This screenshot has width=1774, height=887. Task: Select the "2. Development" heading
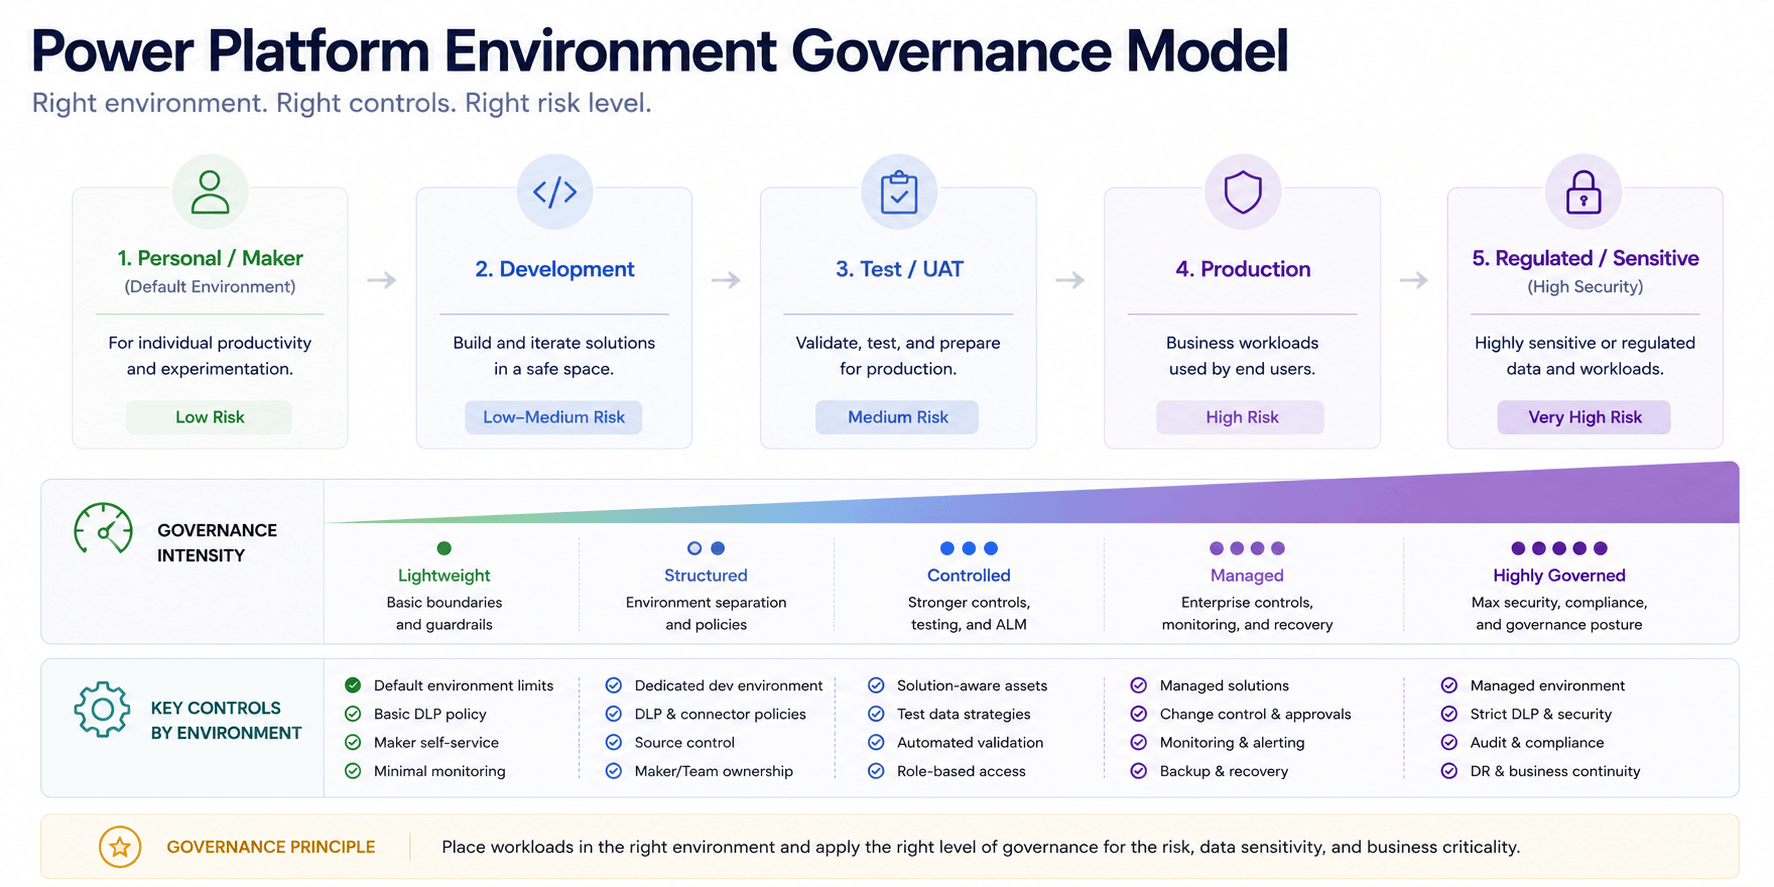coord(555,269)
